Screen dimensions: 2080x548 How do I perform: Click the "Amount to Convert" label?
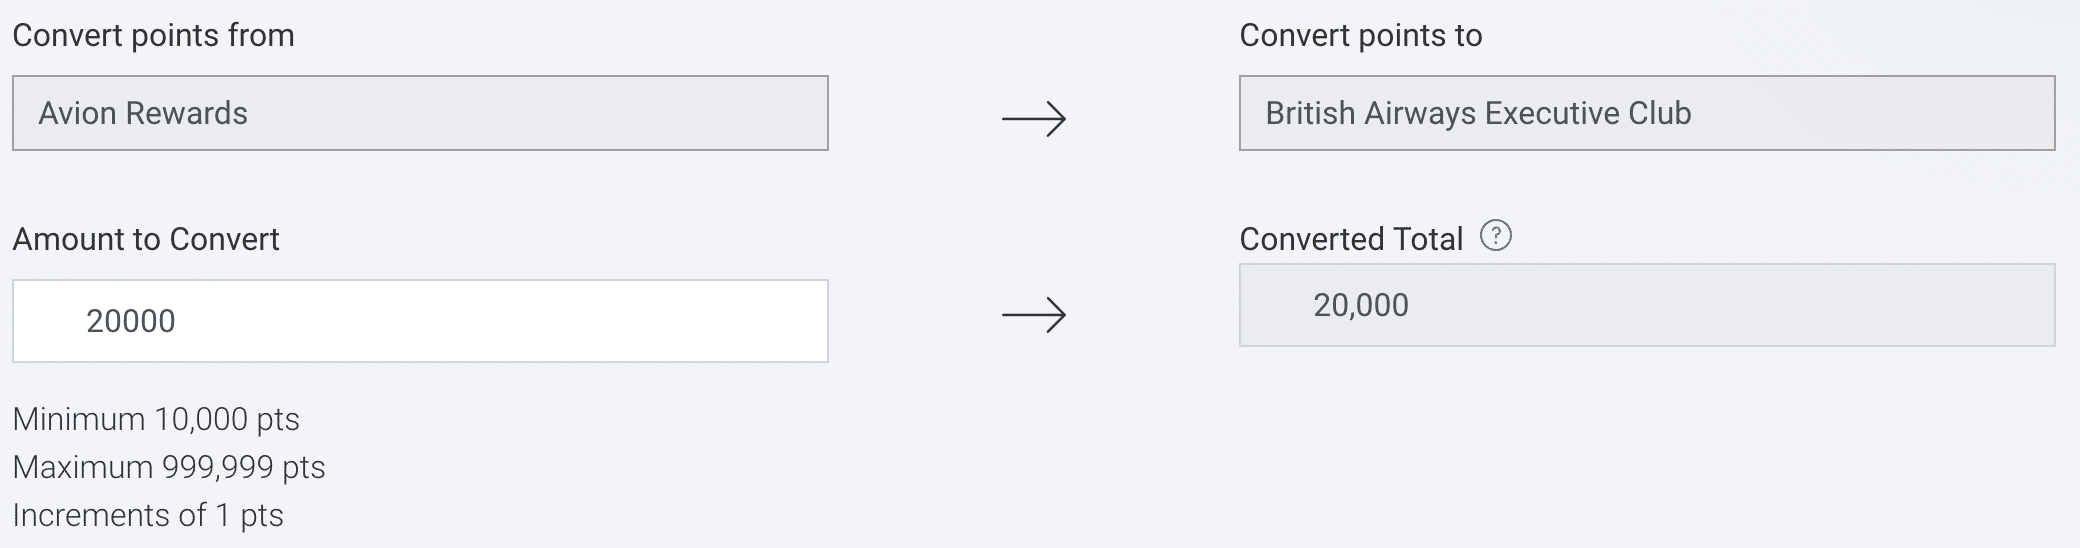[x=146, y=240]
